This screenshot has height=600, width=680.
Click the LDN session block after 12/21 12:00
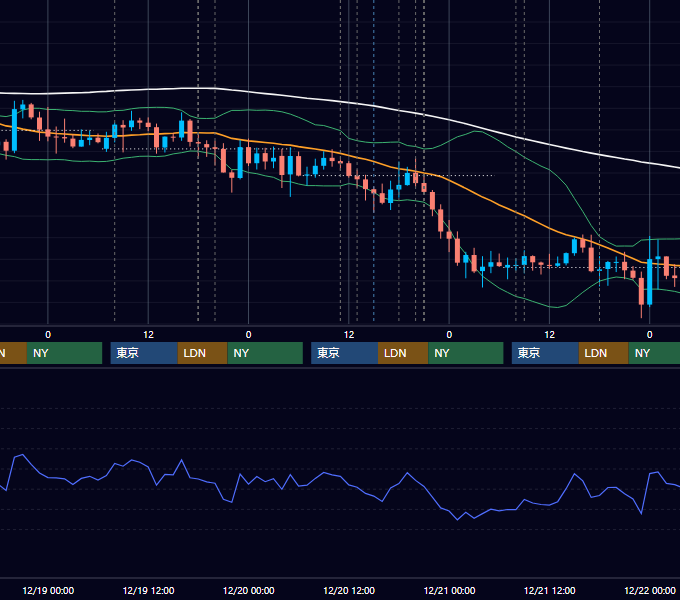click(603, 353)
